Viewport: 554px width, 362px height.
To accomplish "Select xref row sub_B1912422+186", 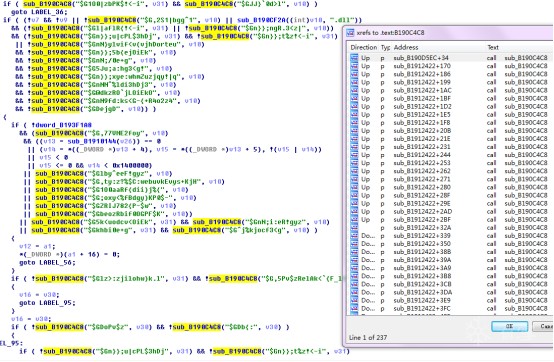I will point(452,74).
